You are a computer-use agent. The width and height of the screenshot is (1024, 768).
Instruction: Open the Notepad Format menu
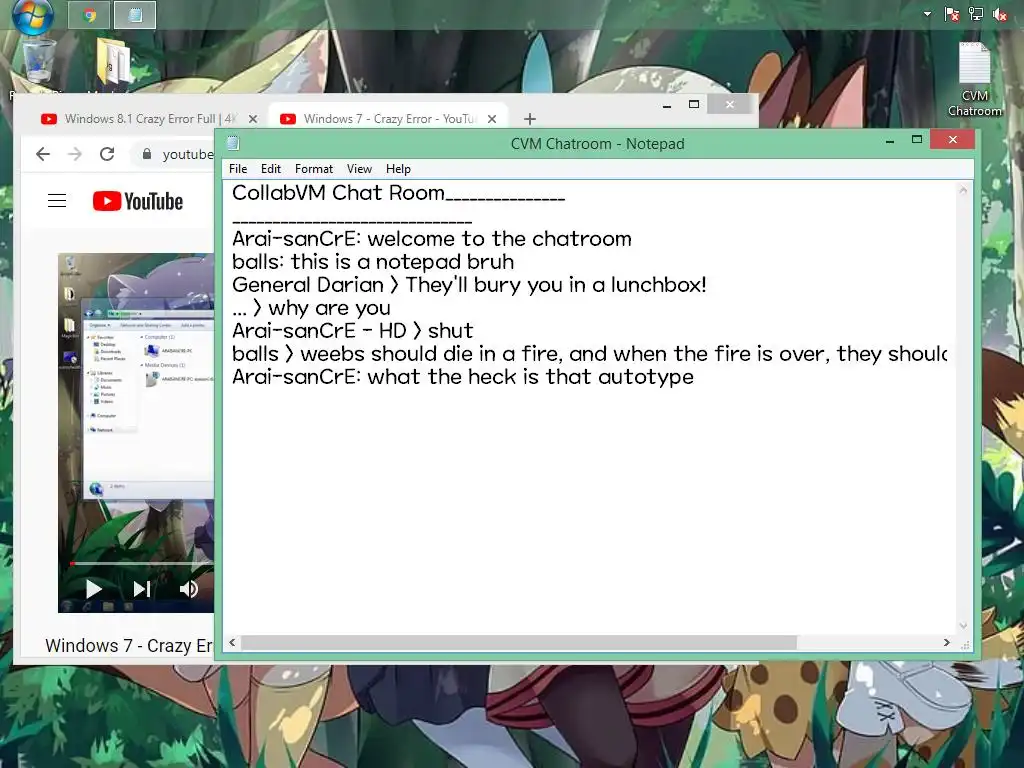coord(313,169)
